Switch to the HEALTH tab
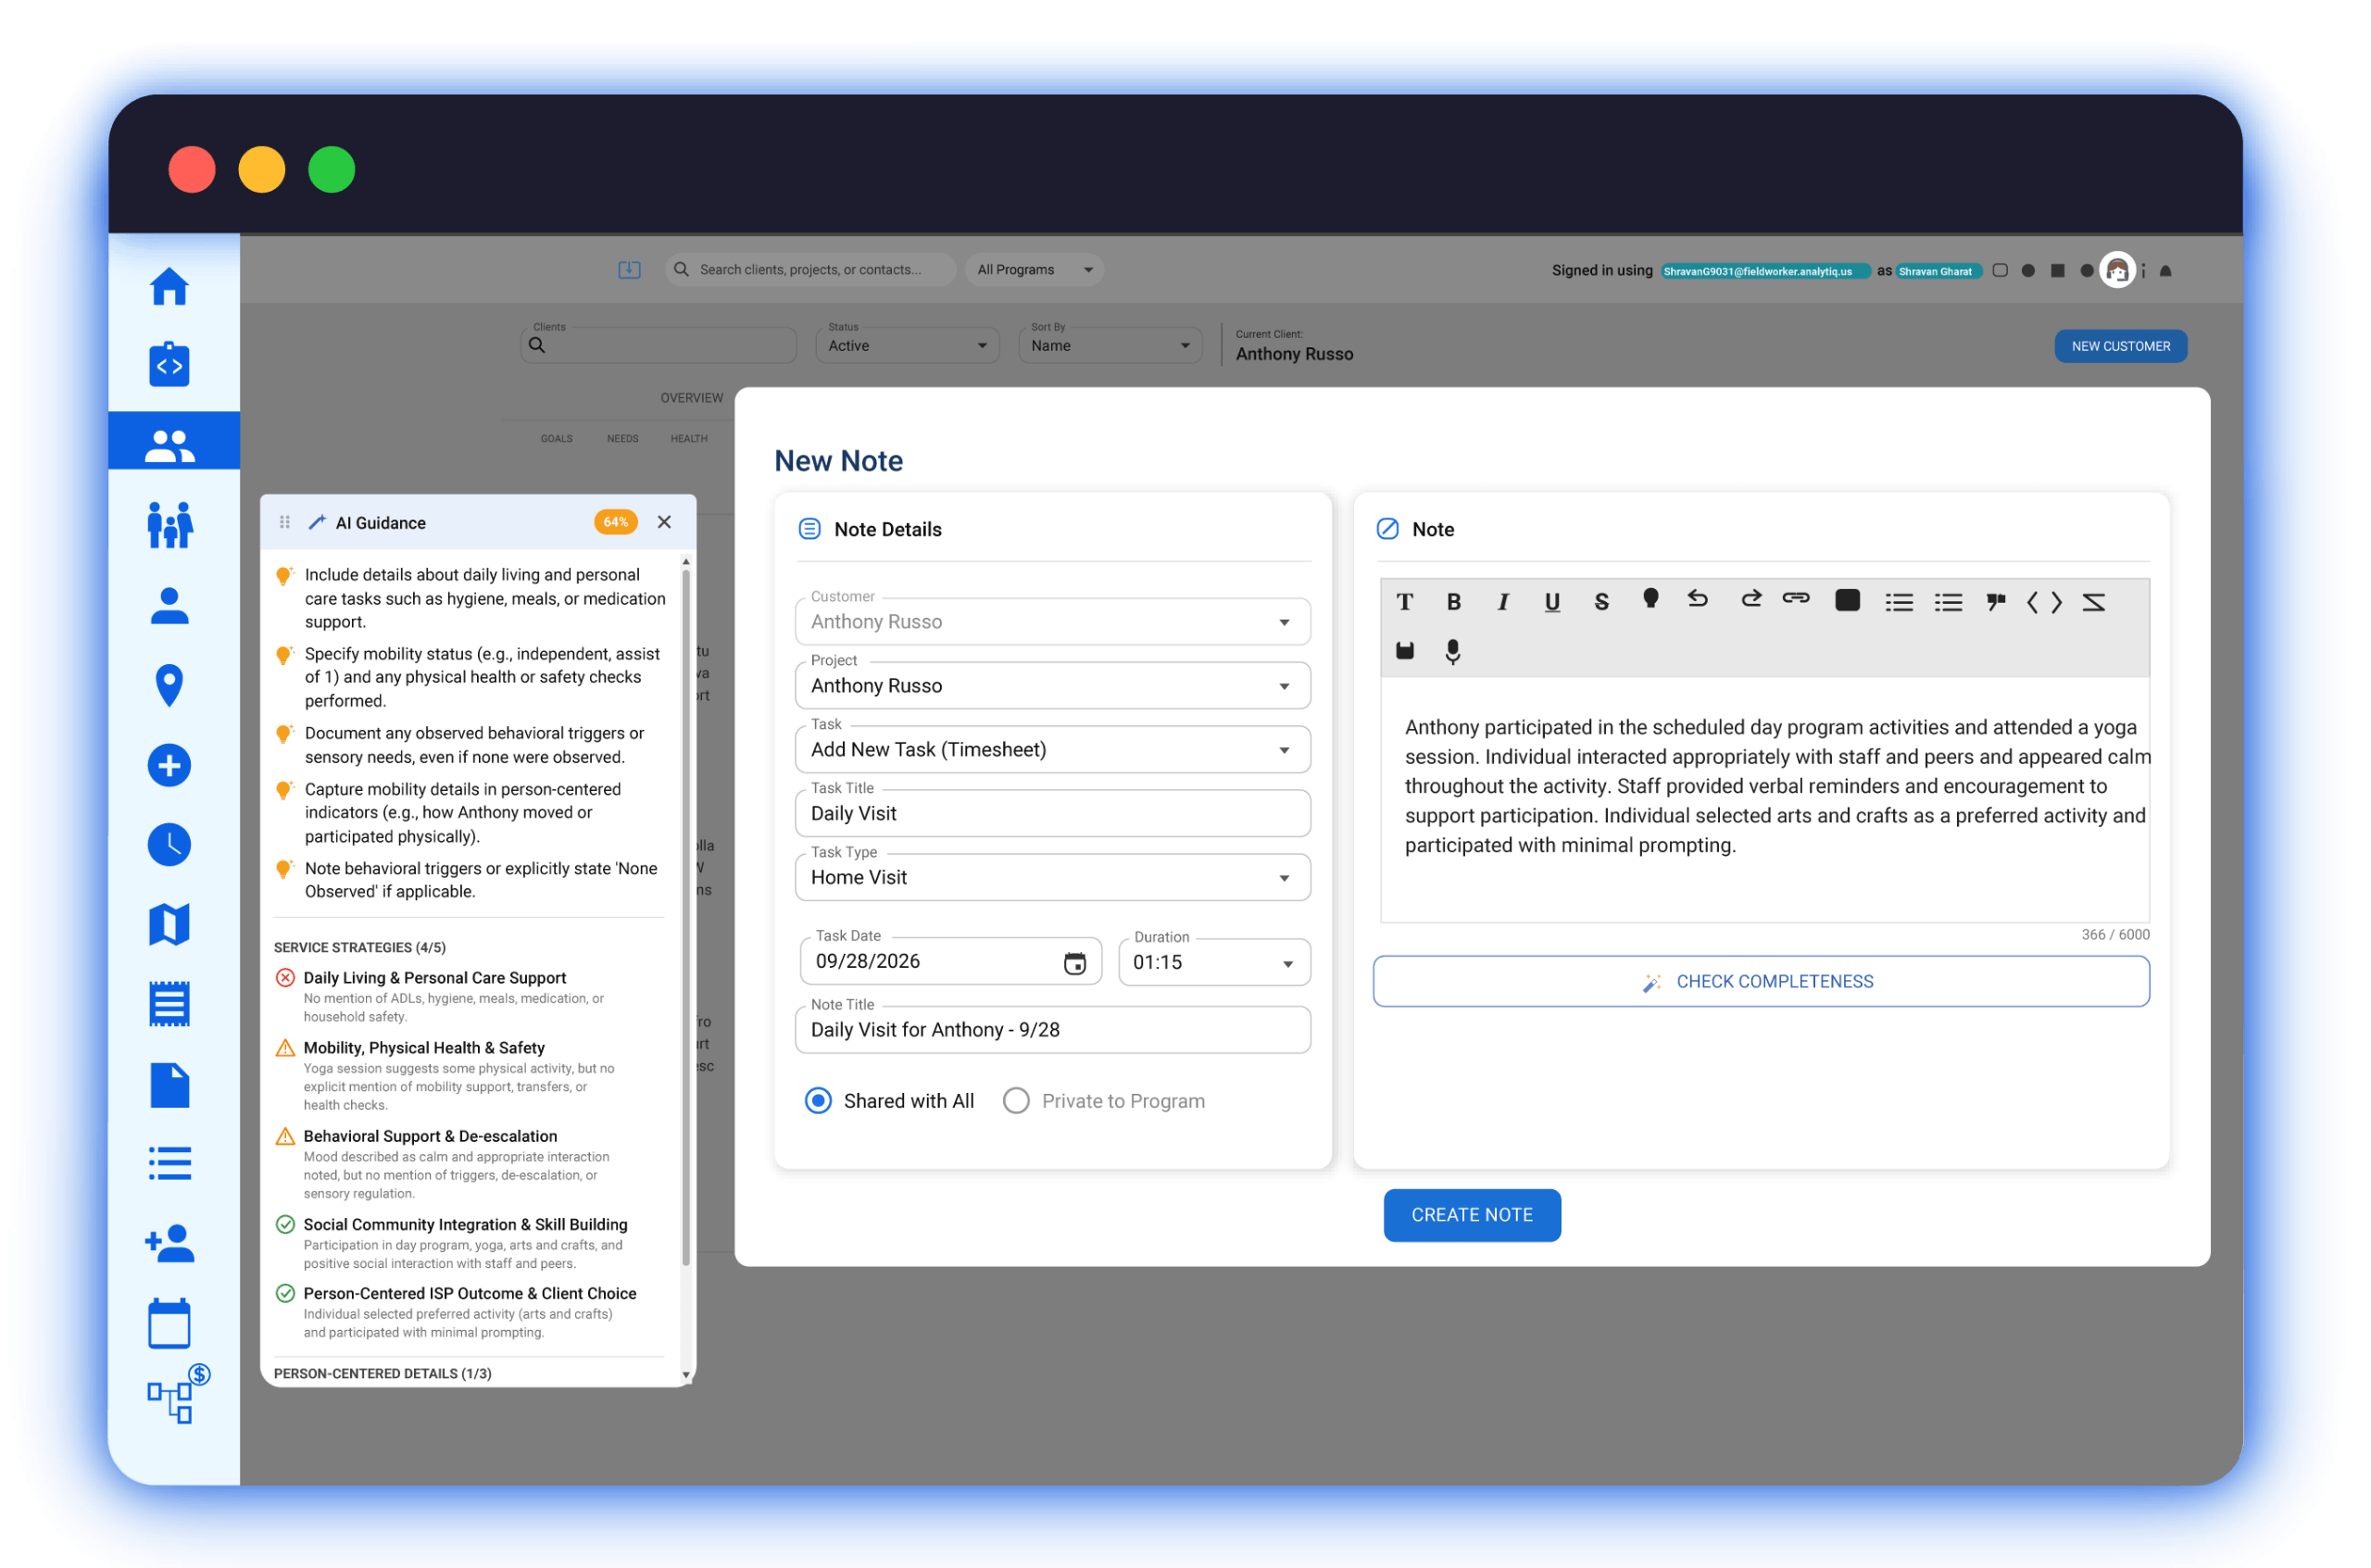This screenshot has height=1568, width=2371. [x=689, y=439]
